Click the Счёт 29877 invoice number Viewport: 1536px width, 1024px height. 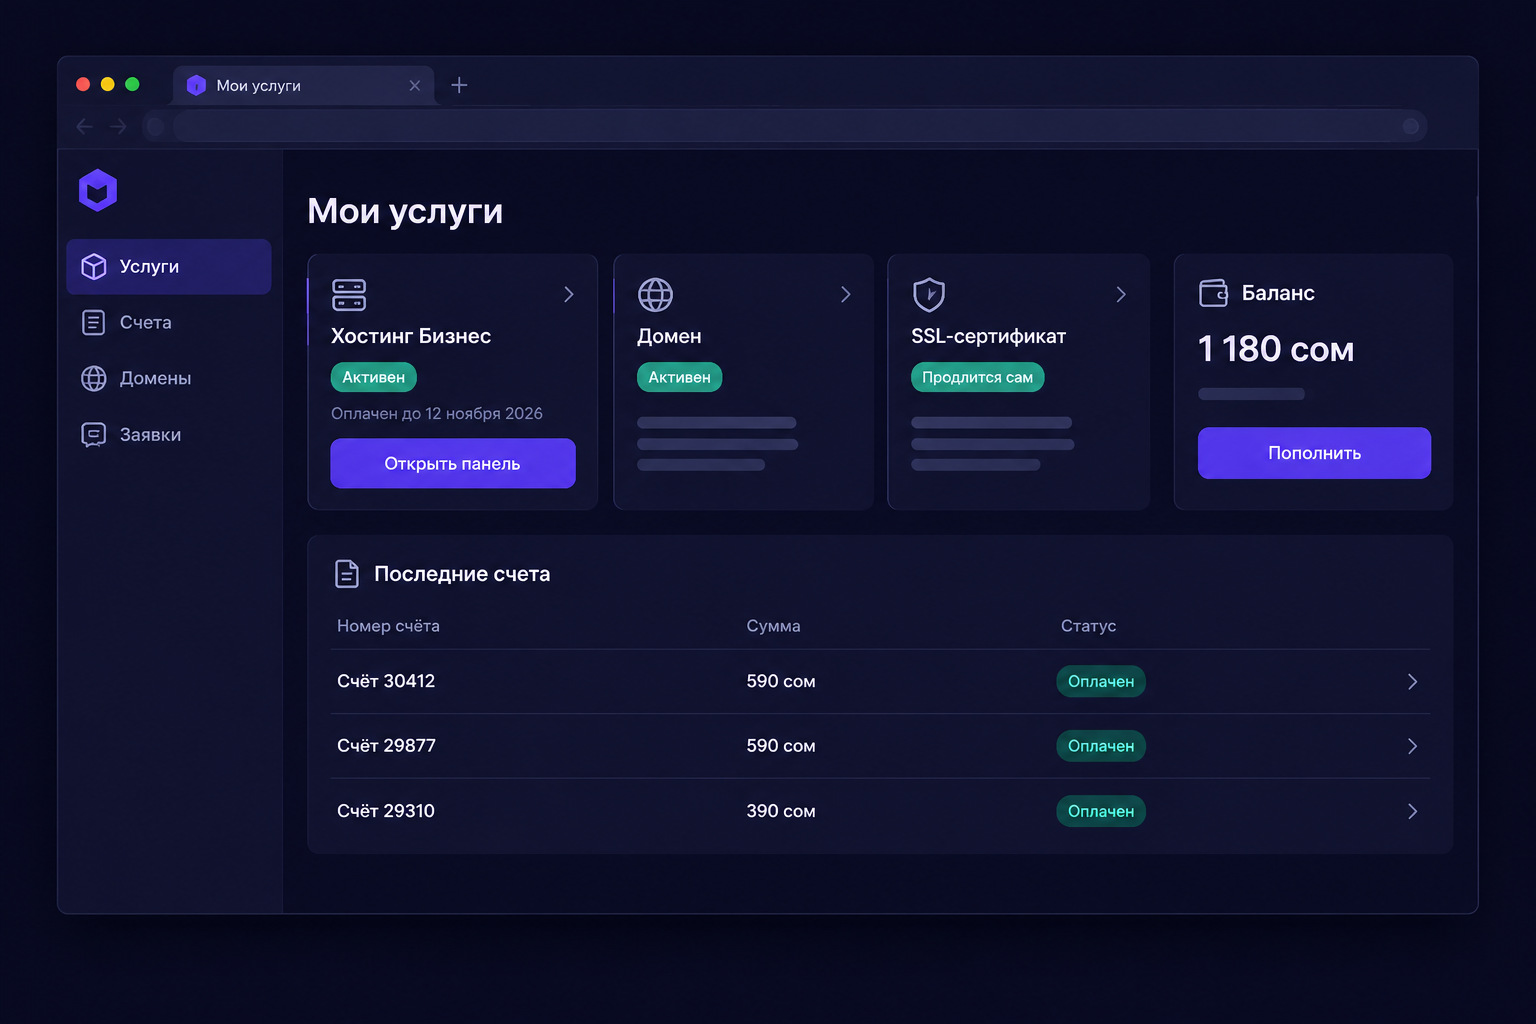386,746
